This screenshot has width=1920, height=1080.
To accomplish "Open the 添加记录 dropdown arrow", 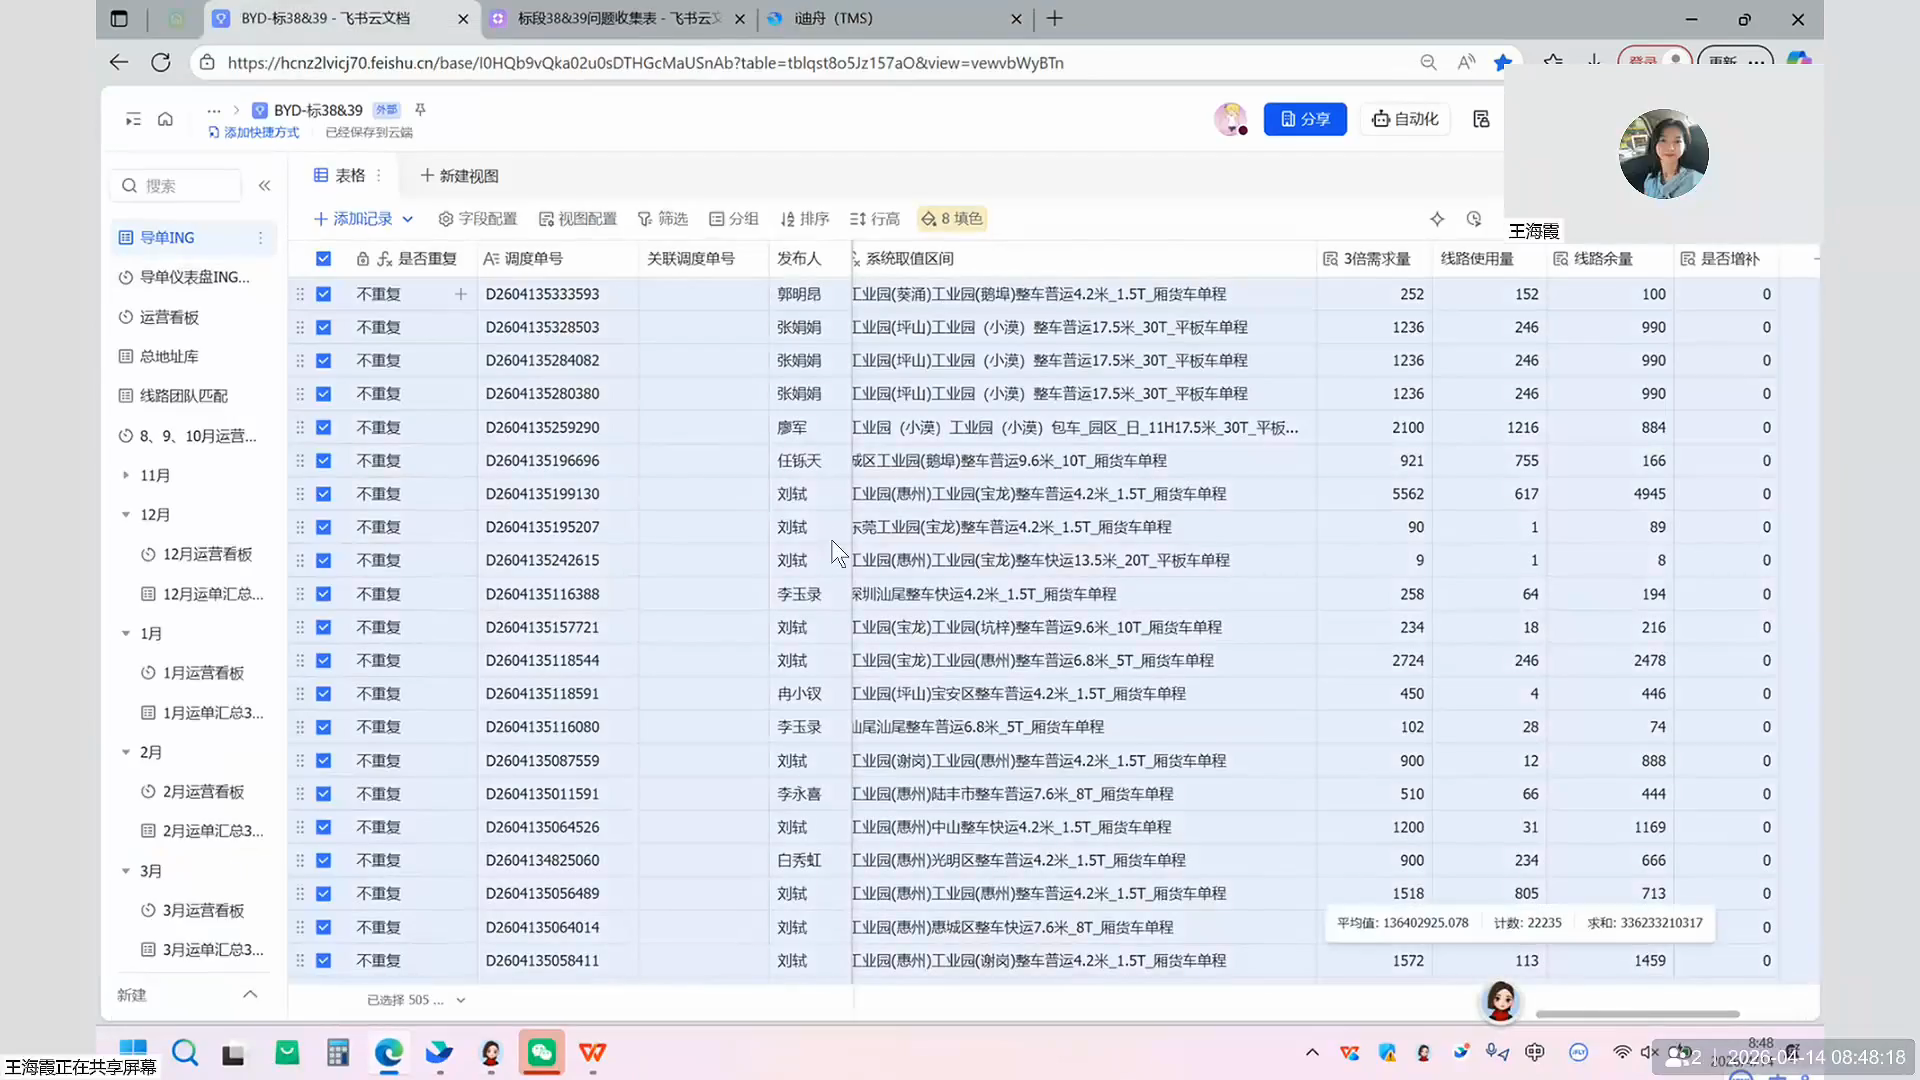I will (408, 219).
